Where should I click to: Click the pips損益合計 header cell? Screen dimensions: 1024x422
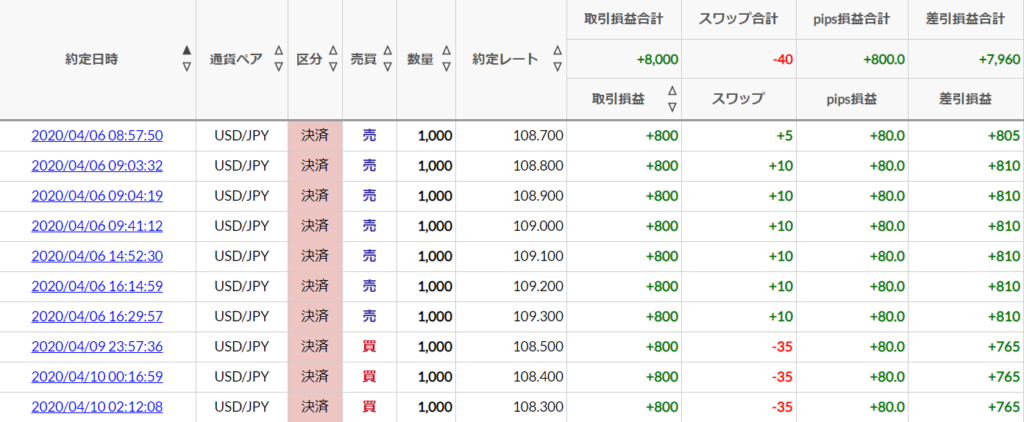pos(852,19)
